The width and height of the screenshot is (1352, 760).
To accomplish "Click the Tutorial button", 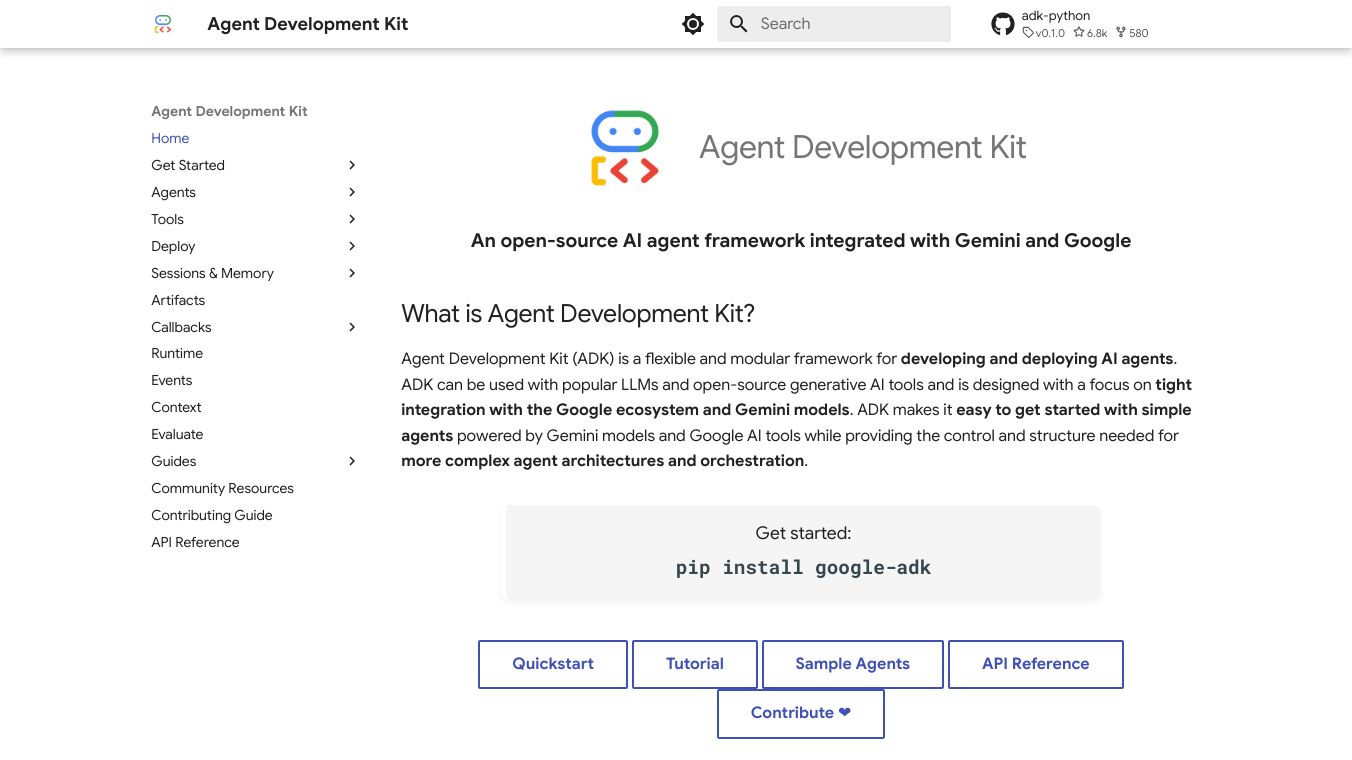I will pos(695,664).
